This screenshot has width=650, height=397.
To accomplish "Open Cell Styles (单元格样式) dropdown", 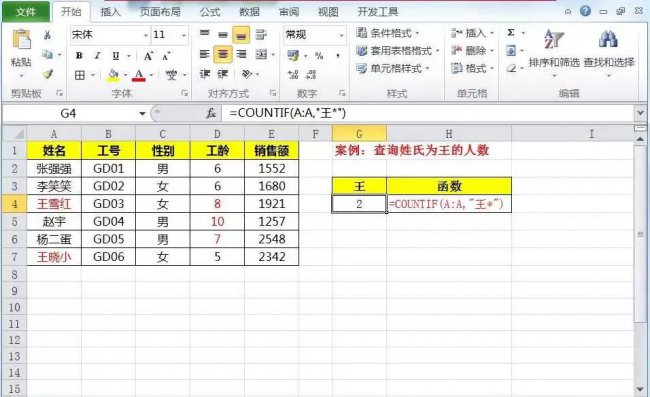I will coord(393,68).
